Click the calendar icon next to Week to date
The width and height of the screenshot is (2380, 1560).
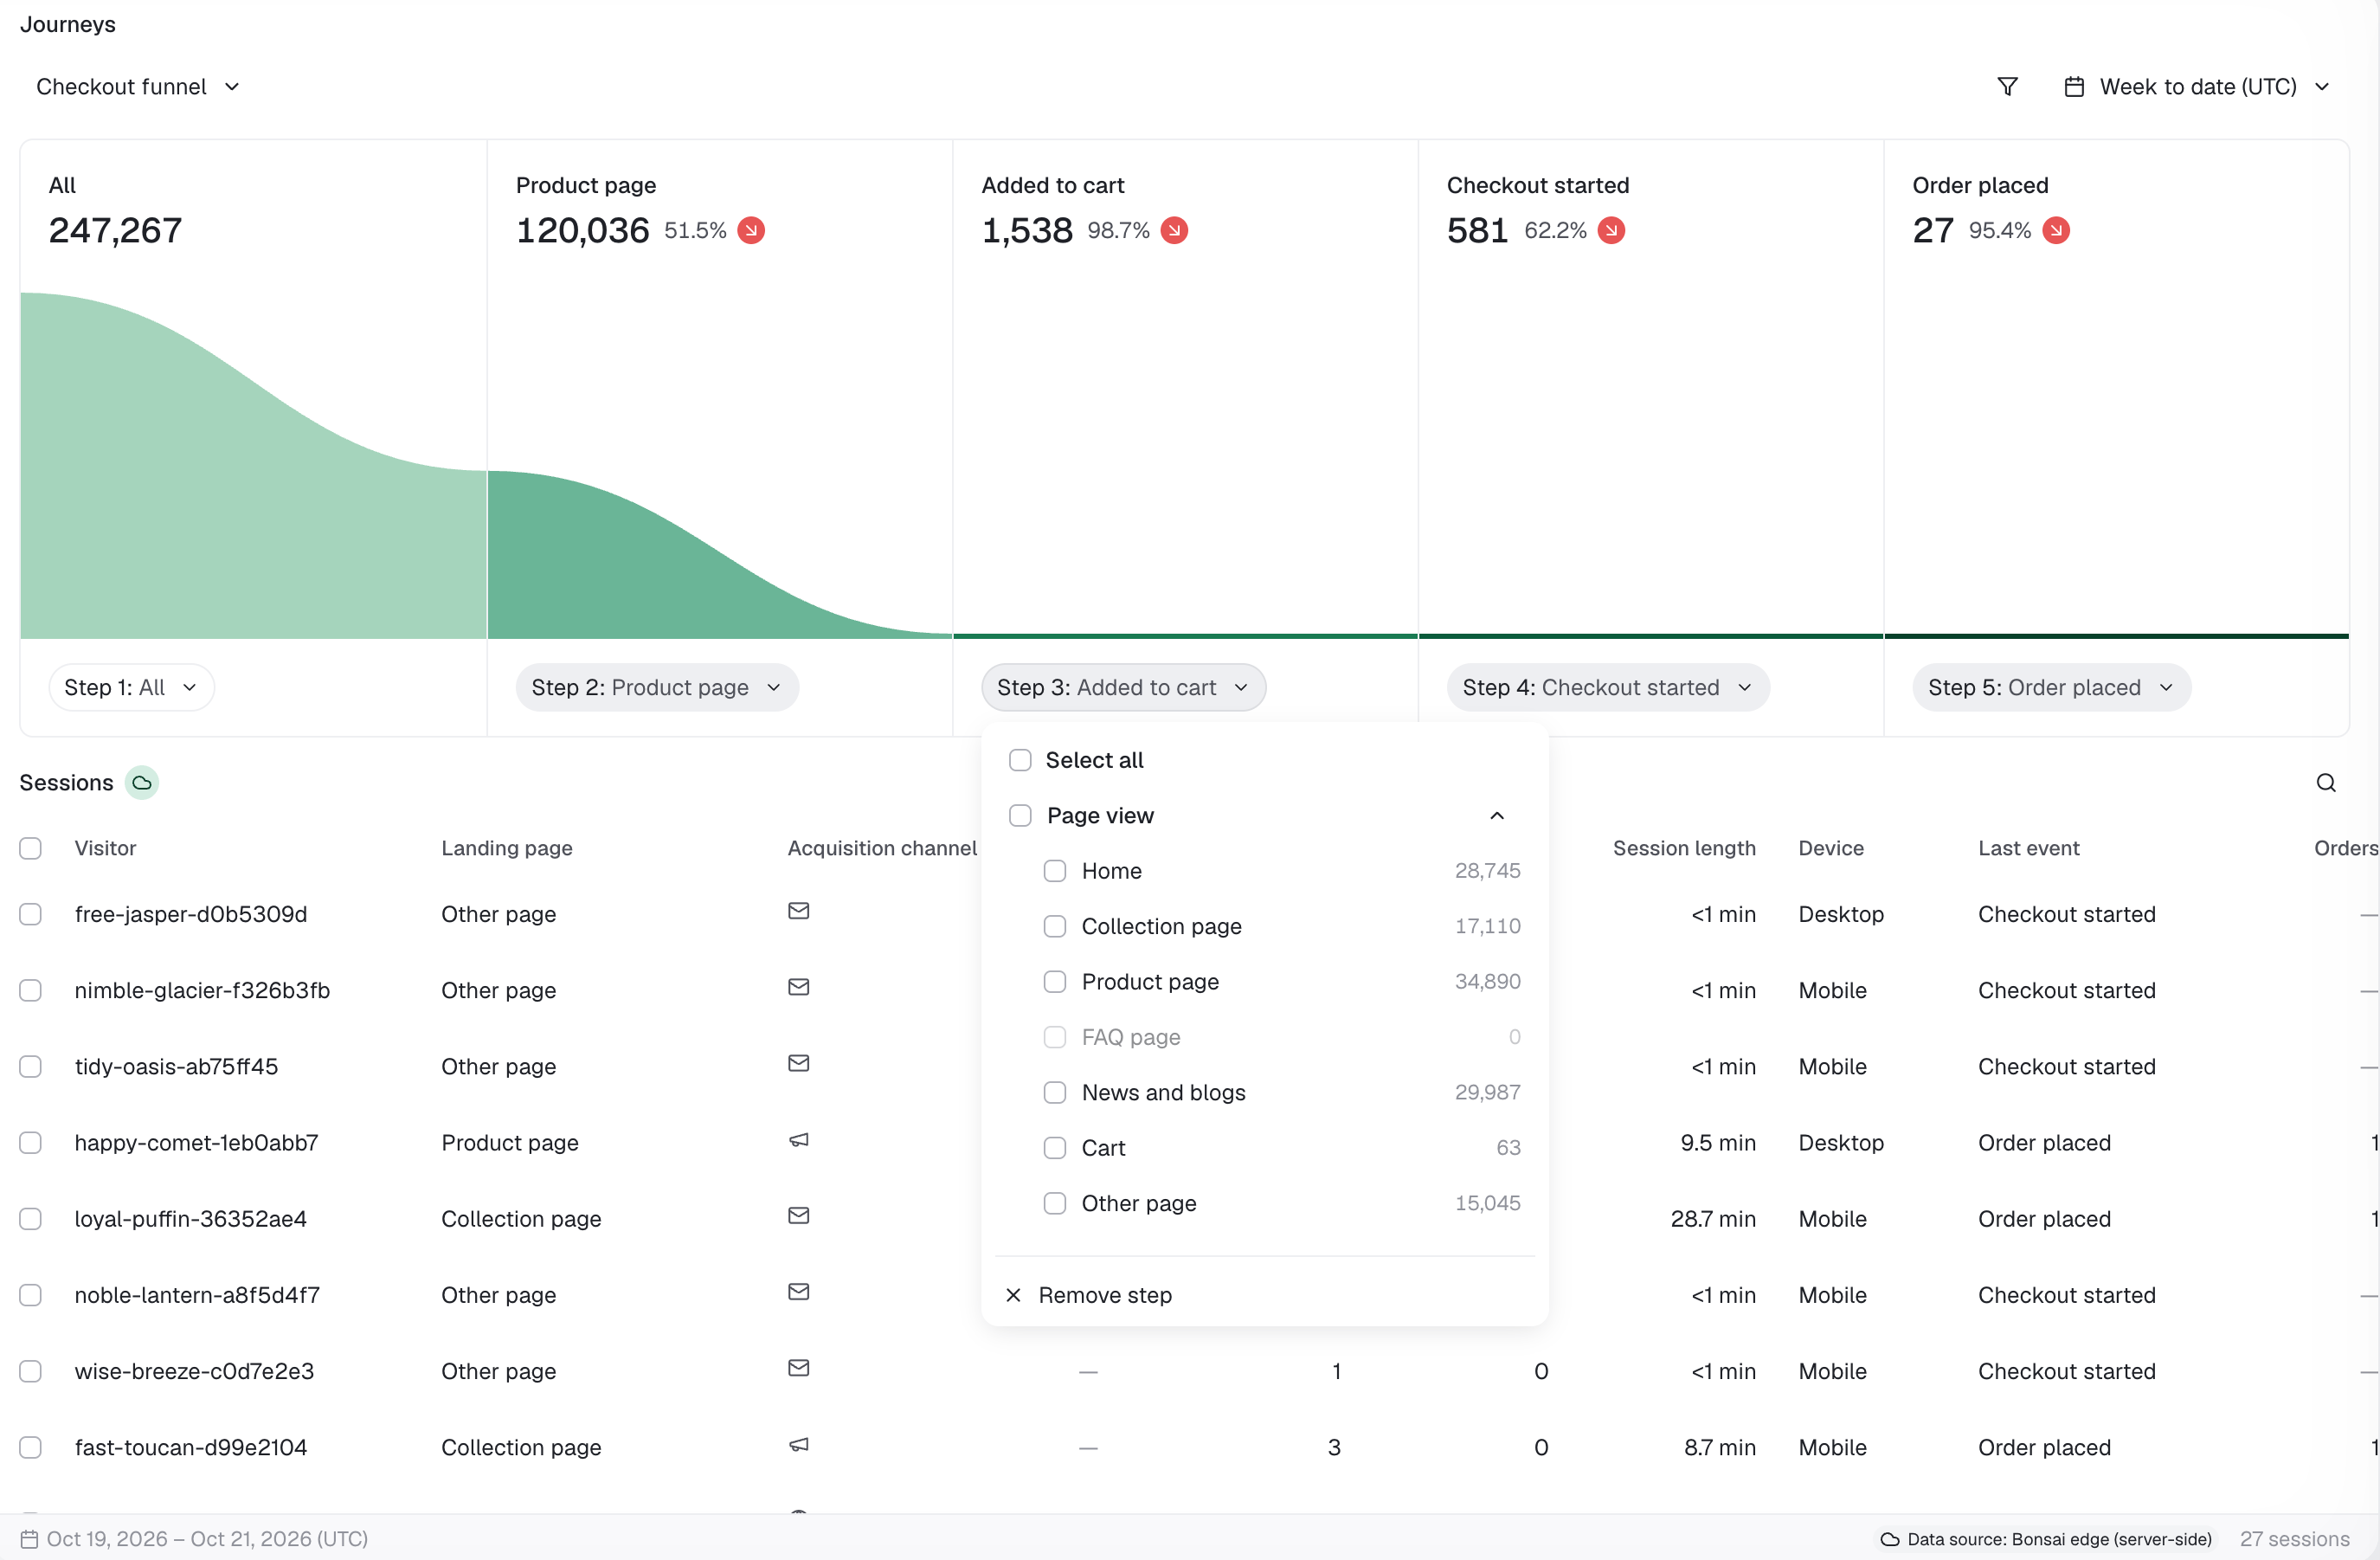tap(2074, 87)
